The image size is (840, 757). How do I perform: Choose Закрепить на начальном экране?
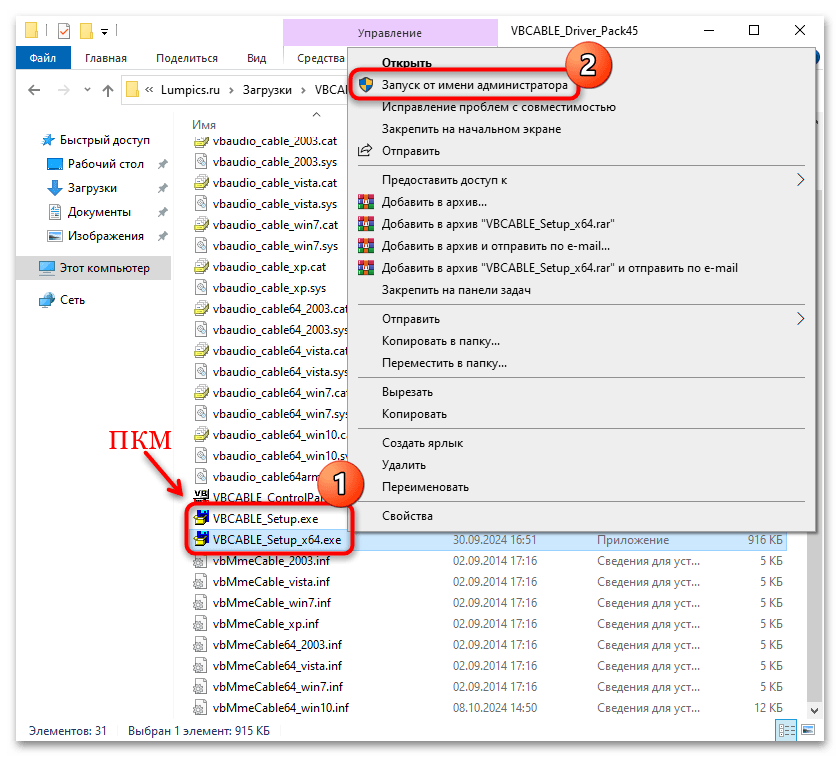point(471,129)
